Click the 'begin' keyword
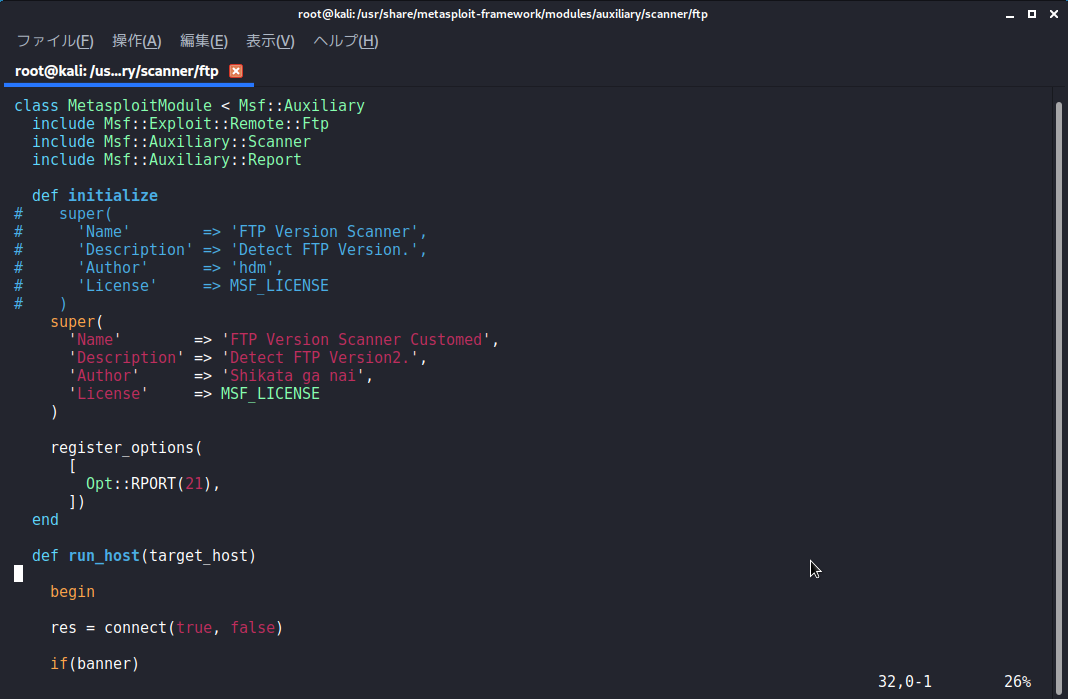Viewport: 1068px width, 699px height. tap(73, 591)
